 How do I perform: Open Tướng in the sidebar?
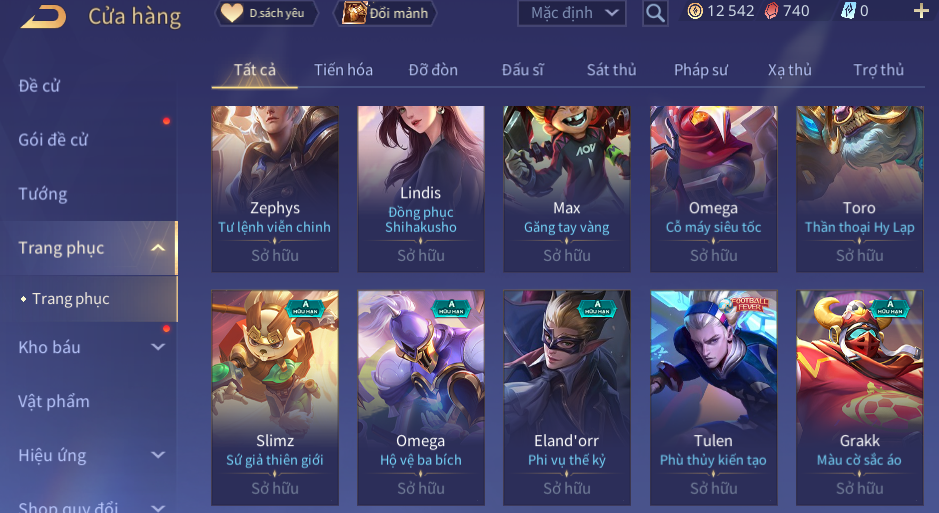tap(43, 194)
